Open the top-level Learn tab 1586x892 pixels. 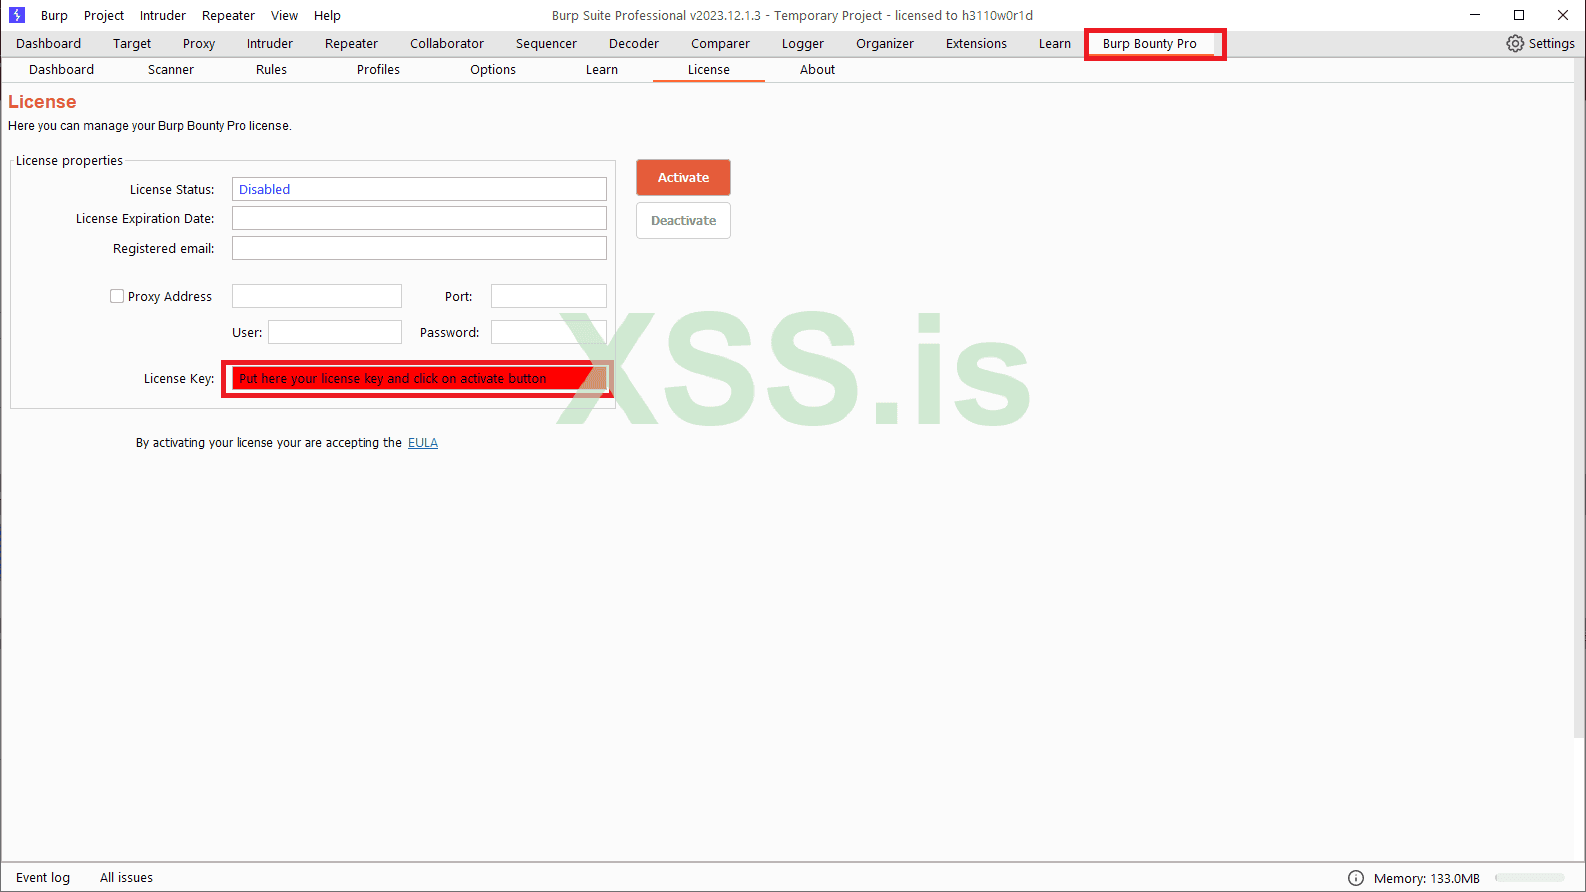tap(1055, 43)
